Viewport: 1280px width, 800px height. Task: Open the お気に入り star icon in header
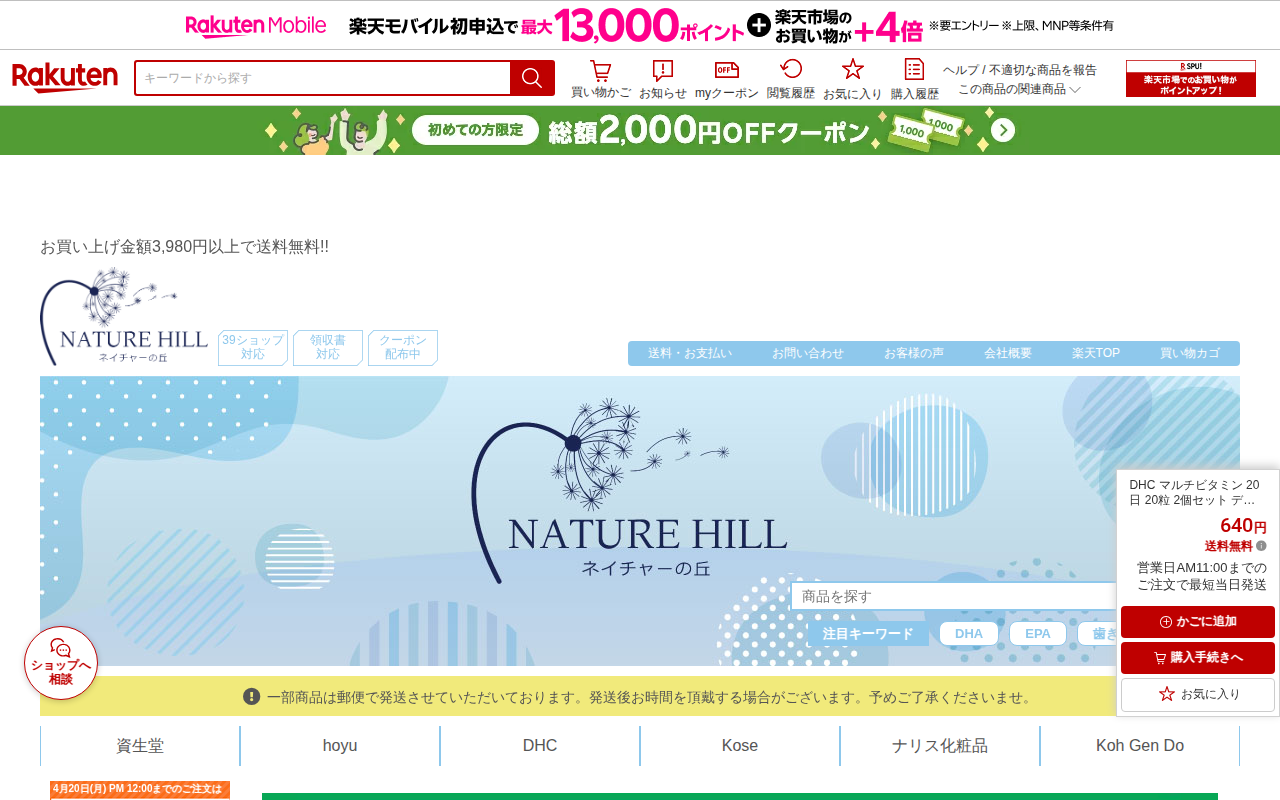pyautogui.click(x=853, y=79)
